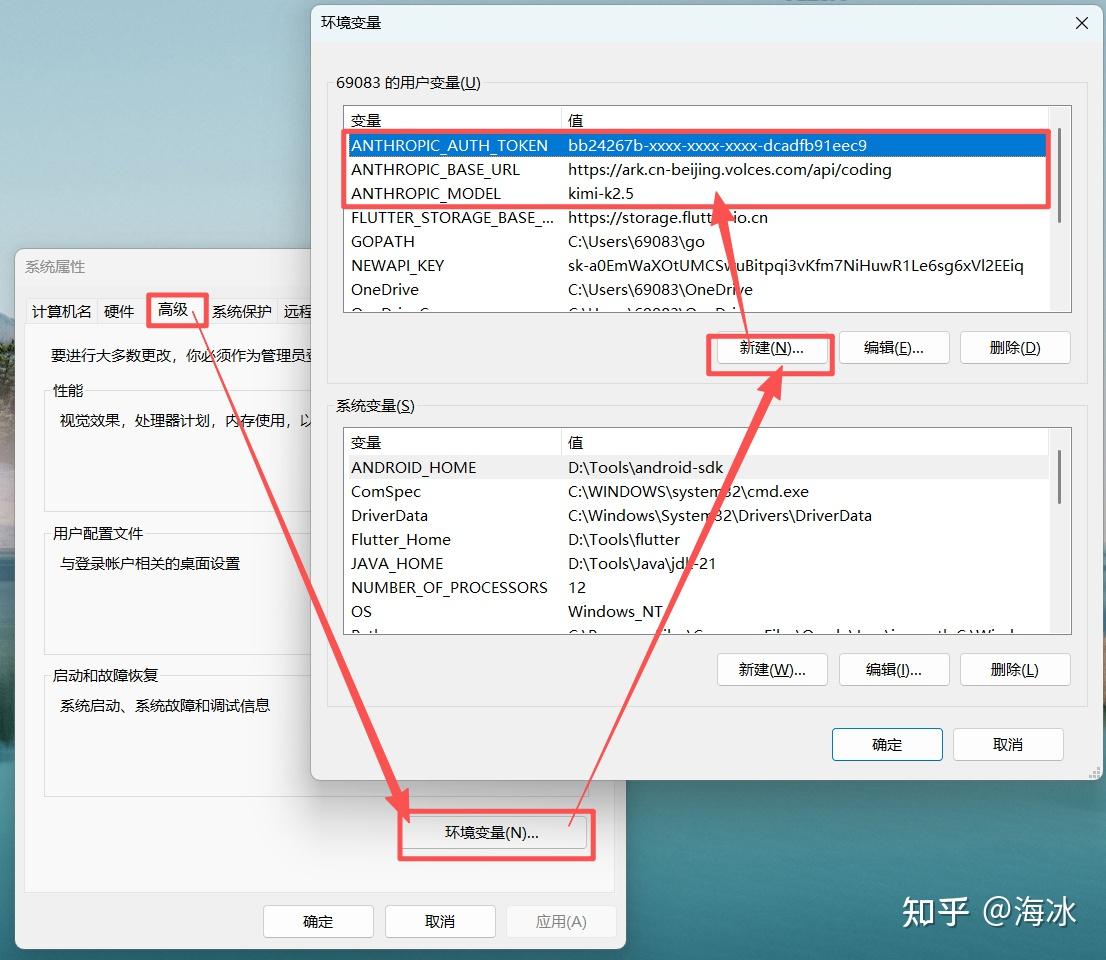
Task: Click 新建(W)... under system variables
Action: [x=772, y=669]
